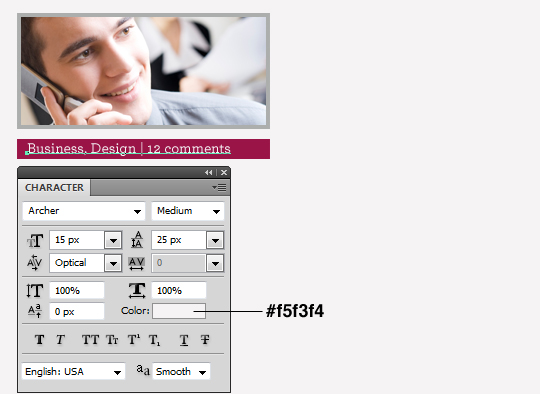Click the #f5f3f4 color label

click(295, 311)
